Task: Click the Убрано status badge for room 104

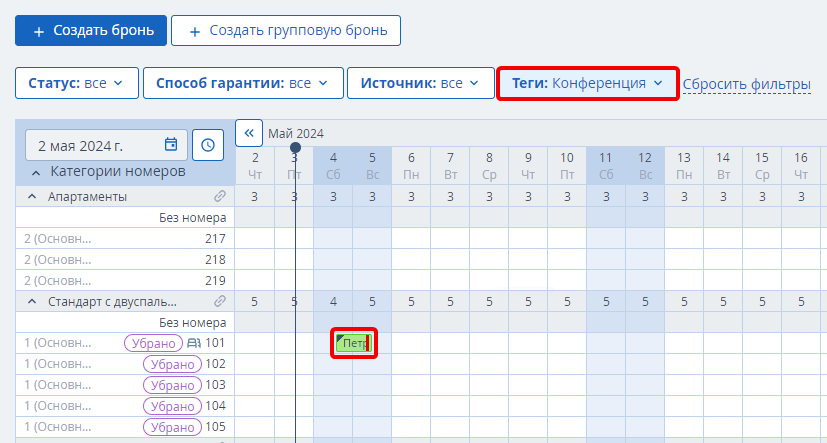Action: pyautogui.click(x=172, y=406)
